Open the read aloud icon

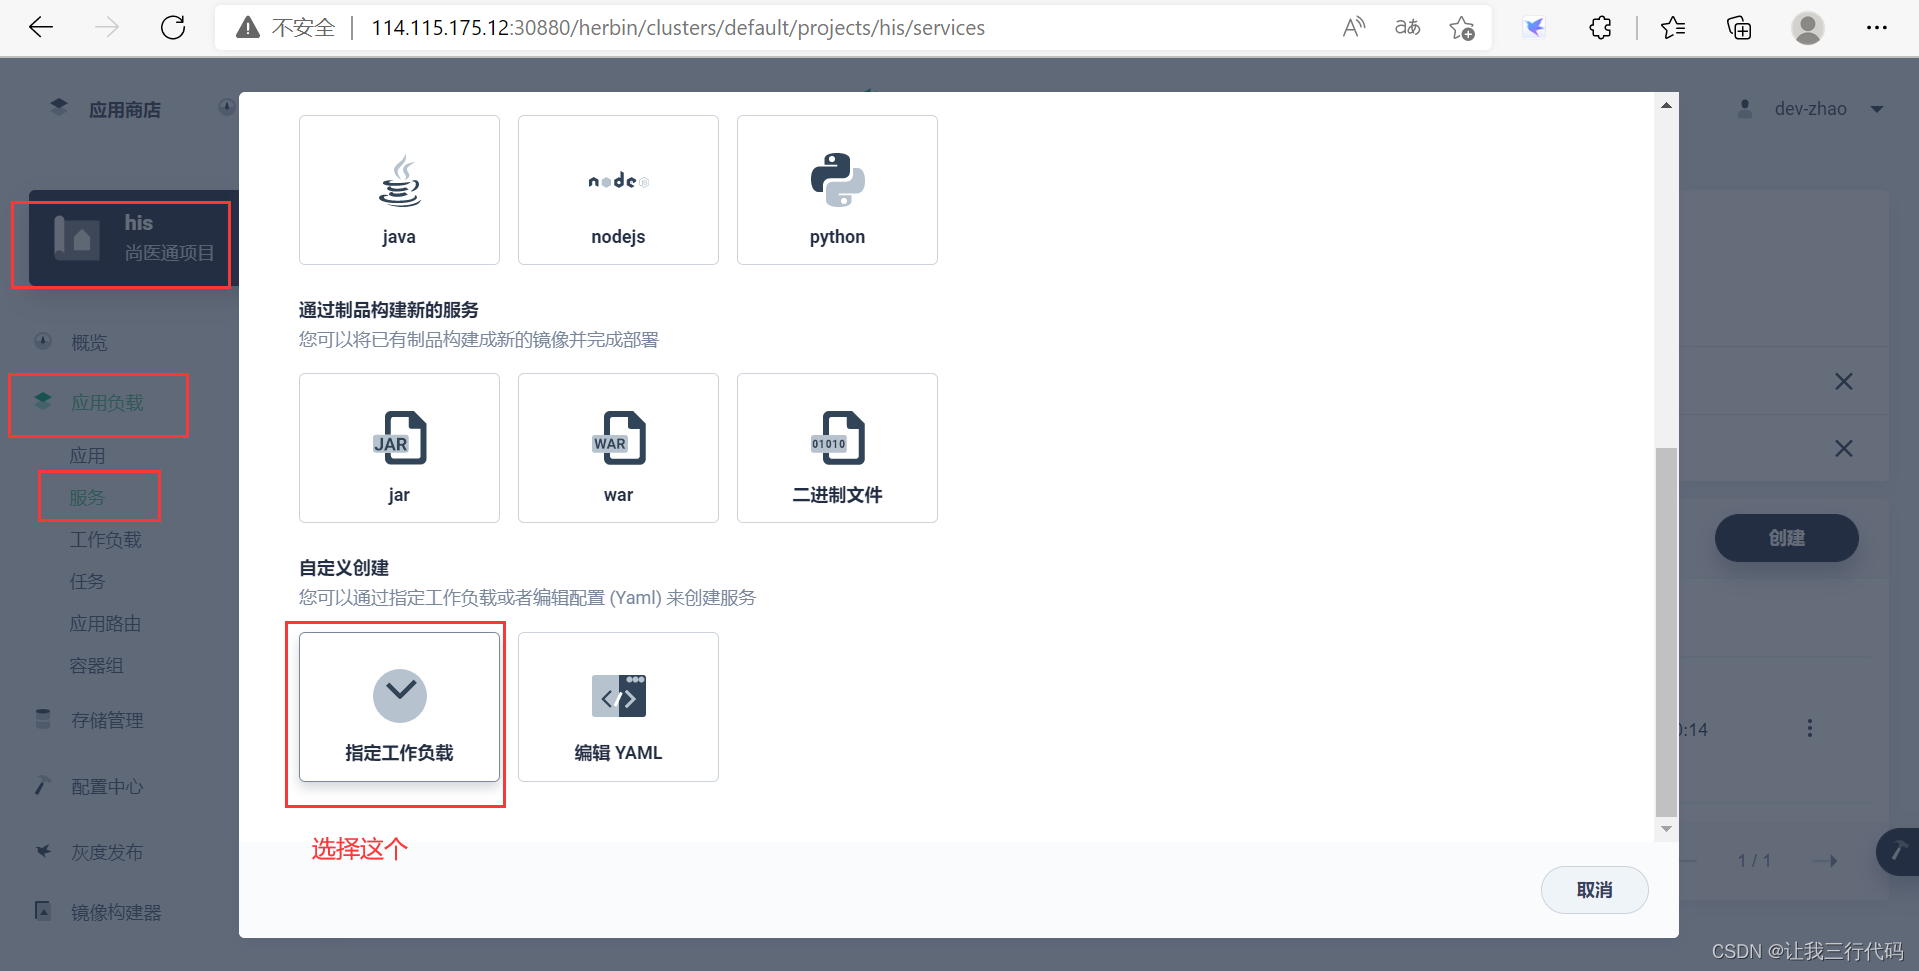[1354, 28]
